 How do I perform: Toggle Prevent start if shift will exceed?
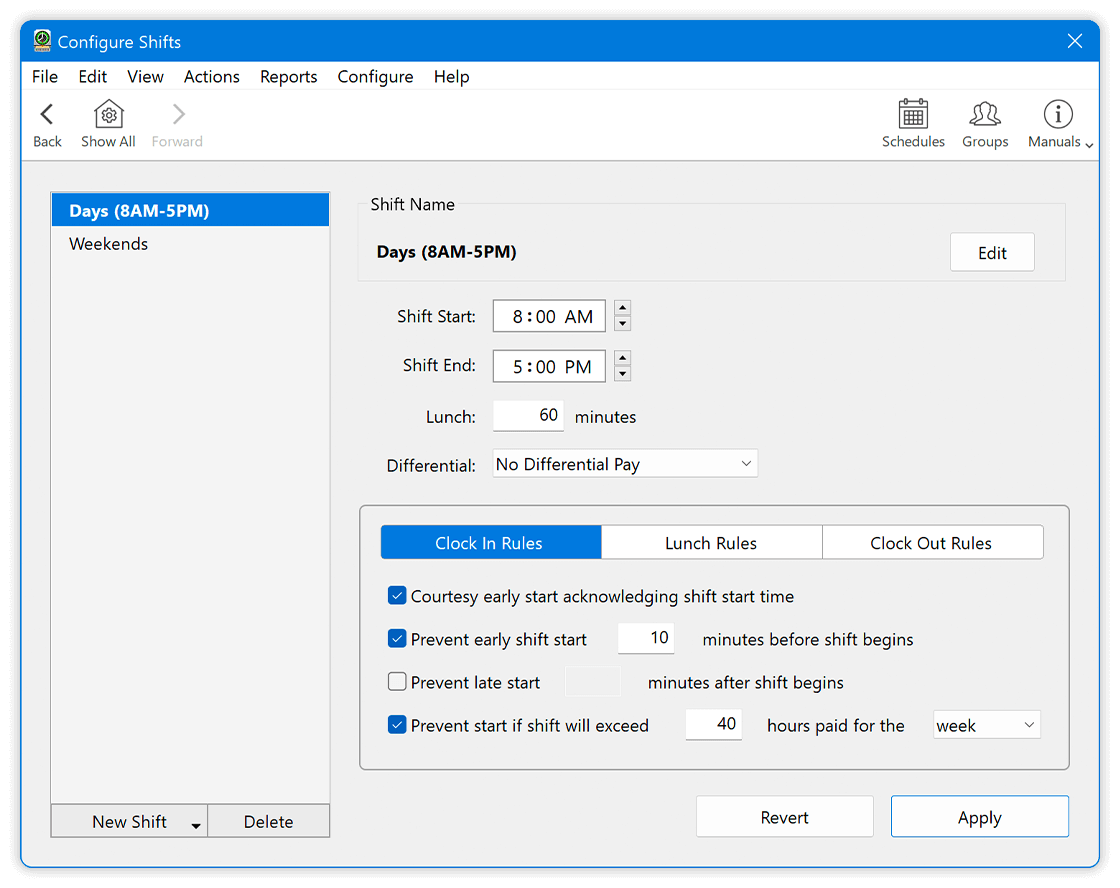(x=397, y=725)
